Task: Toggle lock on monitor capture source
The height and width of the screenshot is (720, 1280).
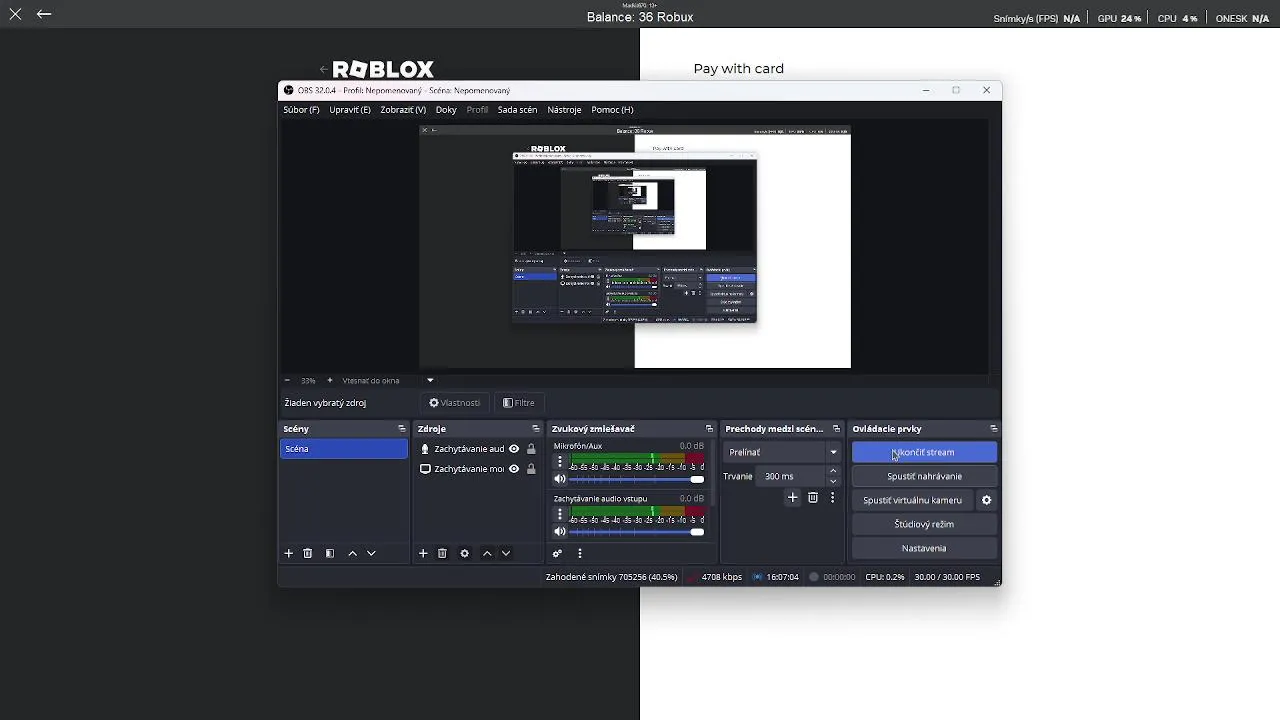Action: click(x=531, y=469)
